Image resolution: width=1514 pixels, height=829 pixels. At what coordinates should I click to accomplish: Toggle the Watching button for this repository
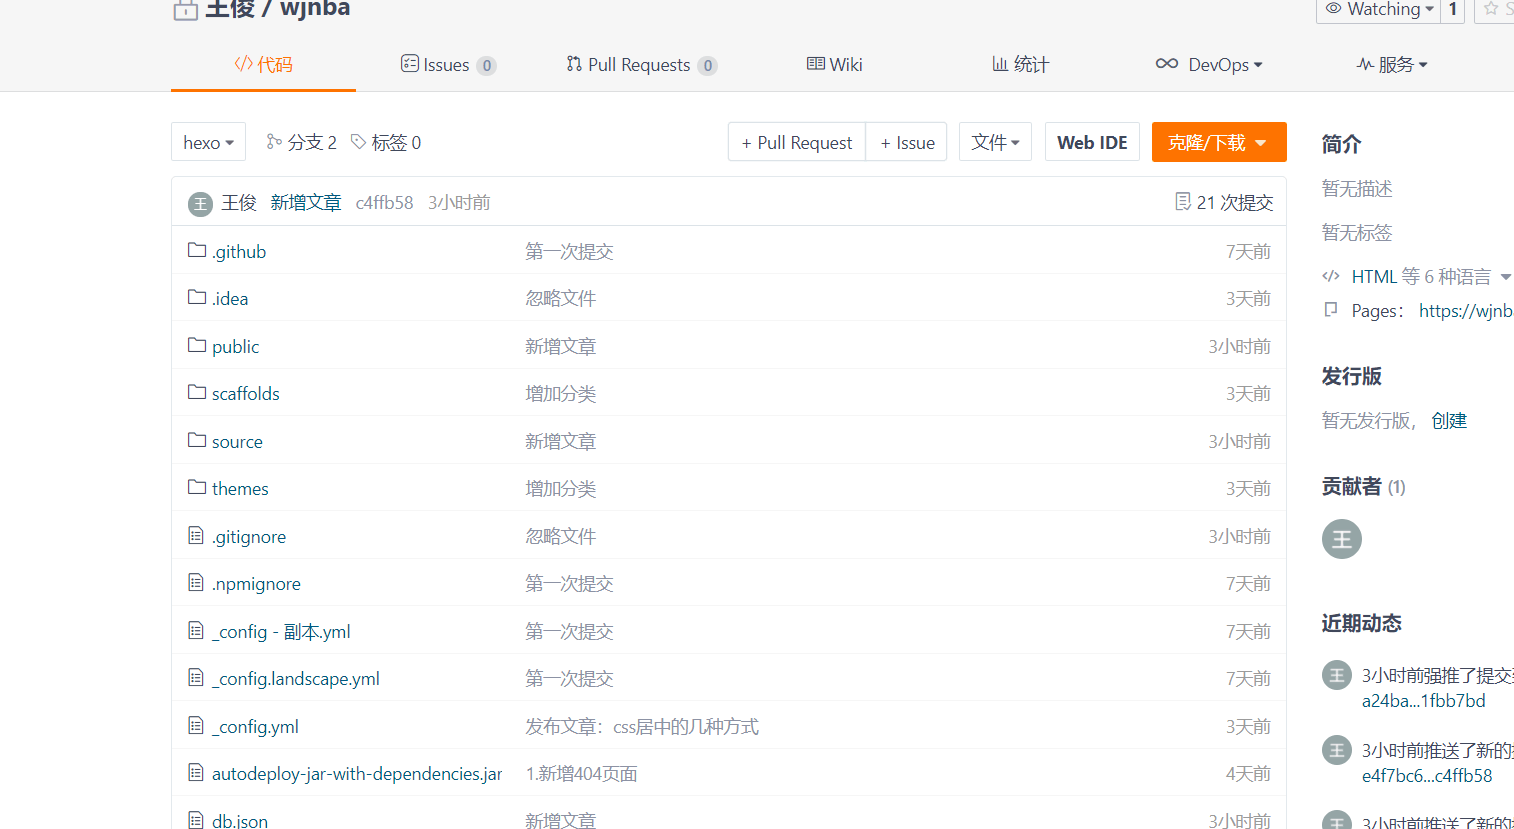point(1380,10)
